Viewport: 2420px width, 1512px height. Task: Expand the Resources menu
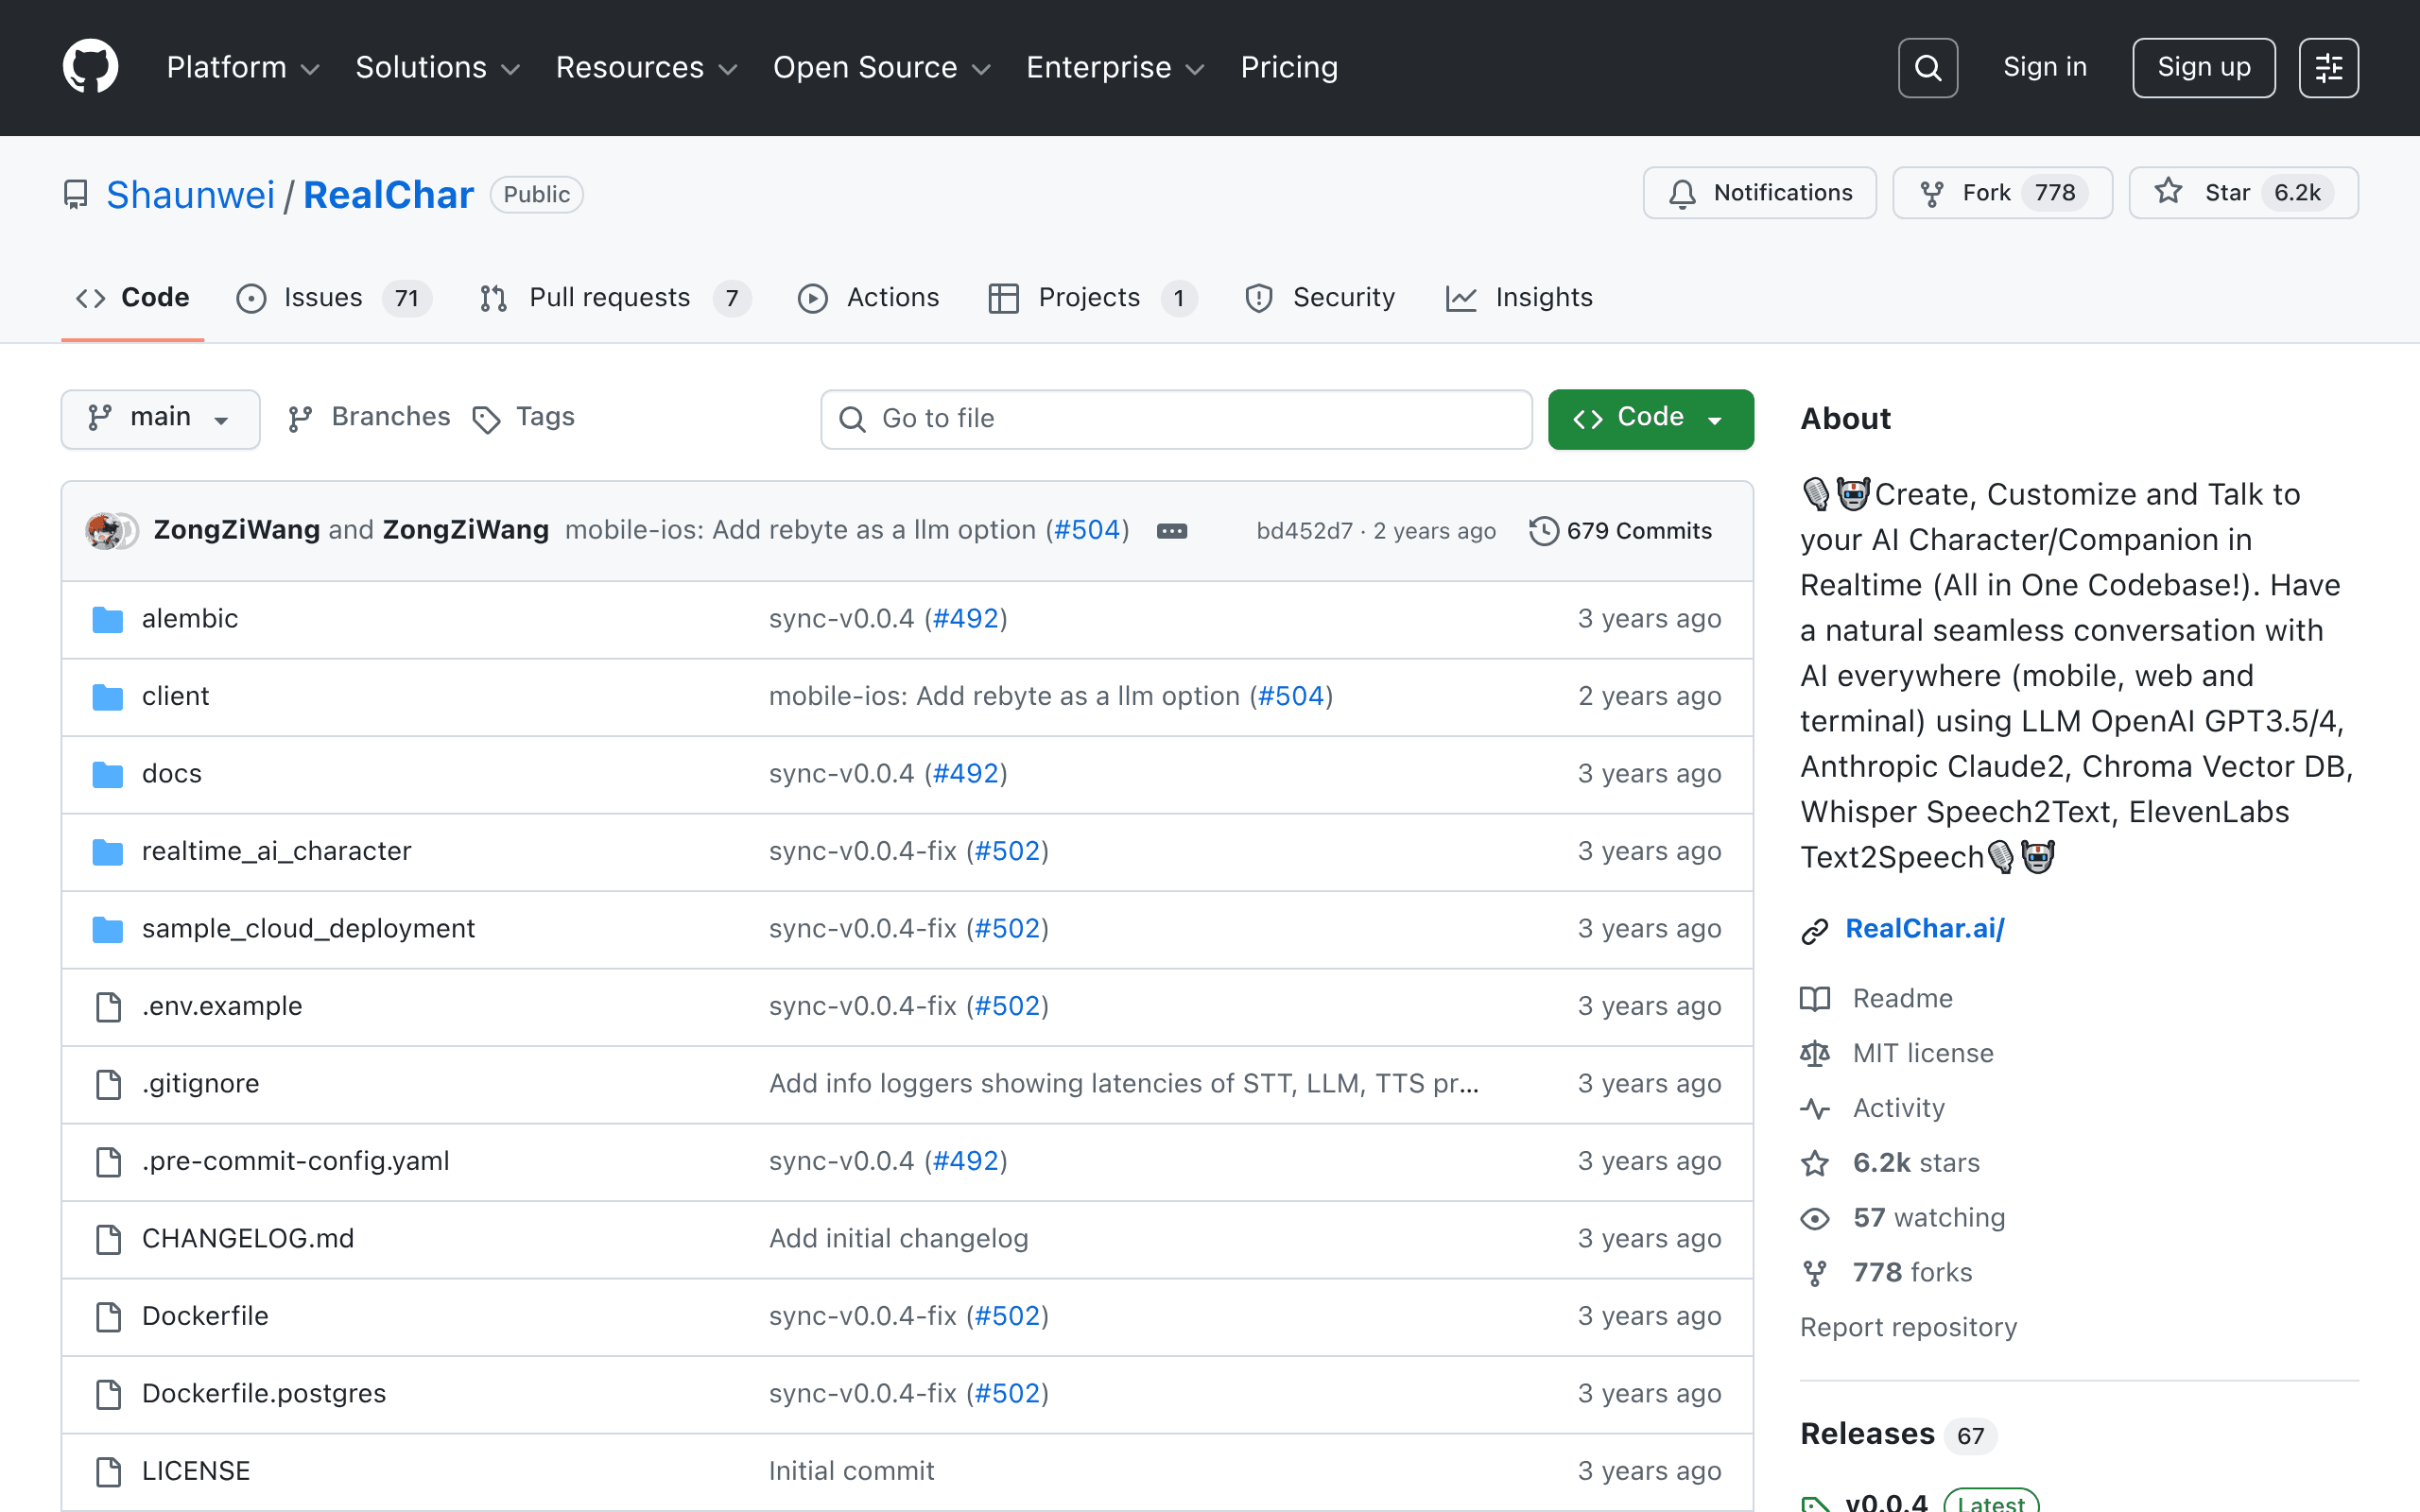tap(646, 67)
